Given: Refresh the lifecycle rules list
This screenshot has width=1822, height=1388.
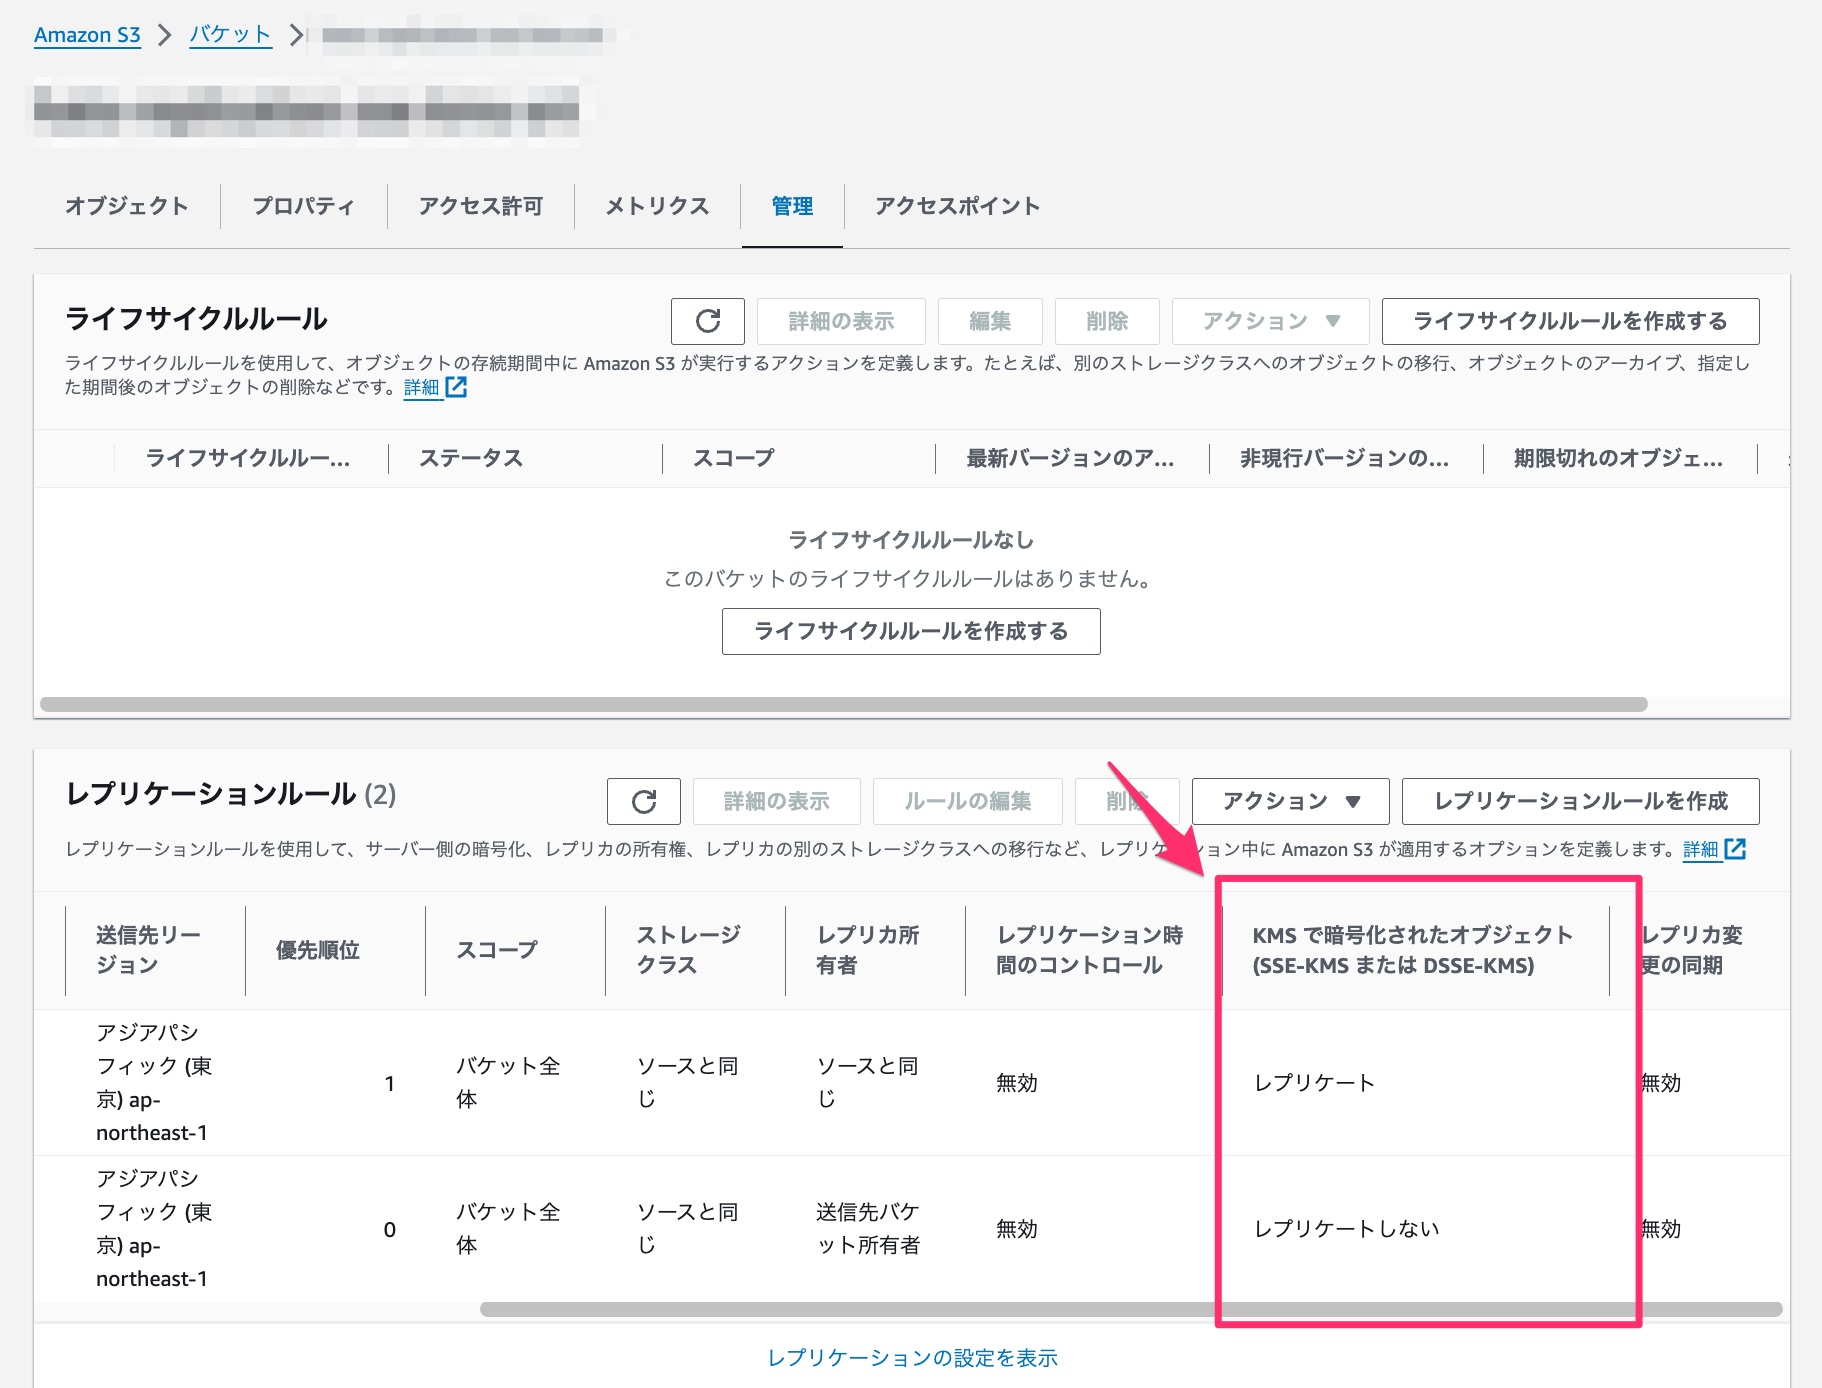Looking at the screenshot, I should [x=709, y=321].
